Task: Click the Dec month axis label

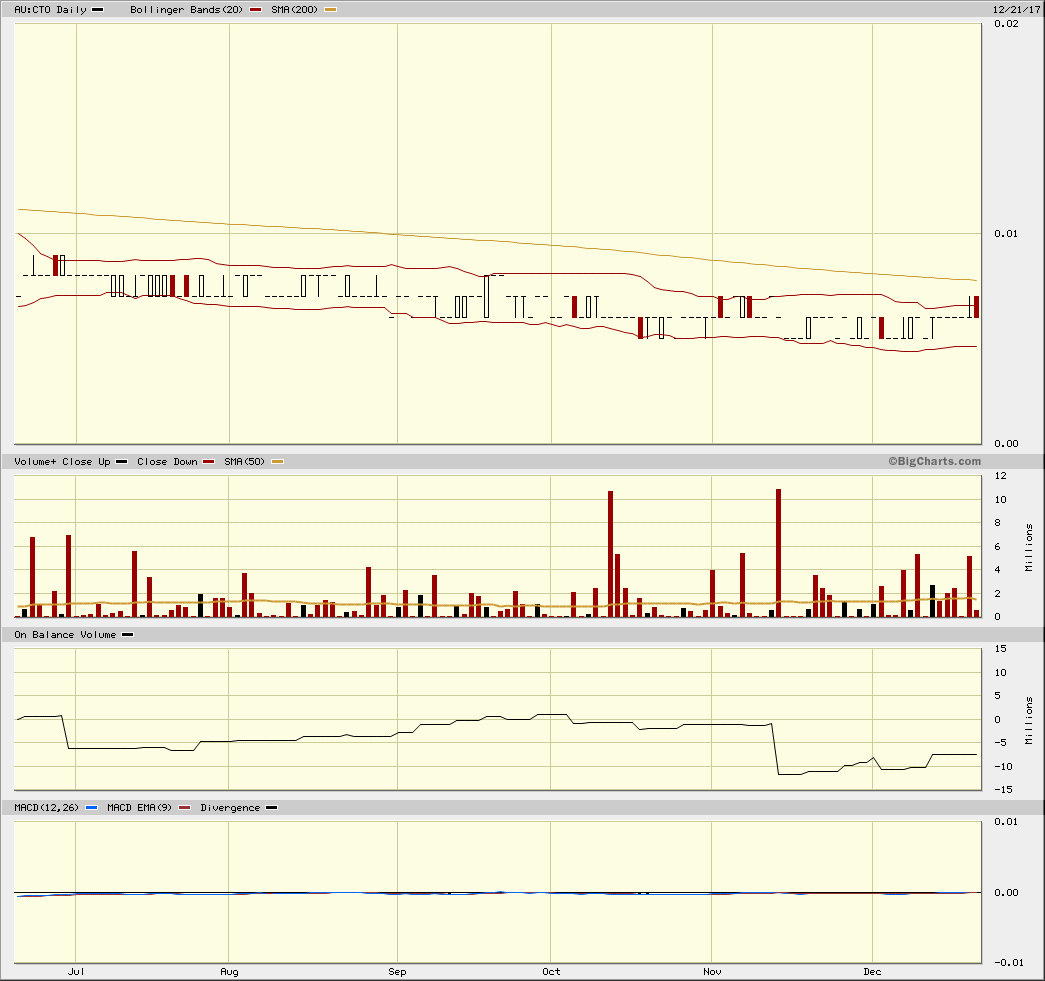Action: [x=872, y=972]
